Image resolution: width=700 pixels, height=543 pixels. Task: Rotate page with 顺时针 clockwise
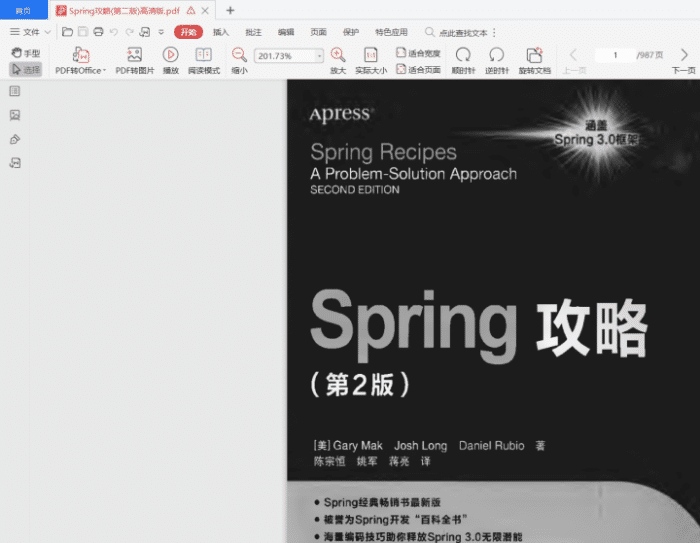pyautogui.click(x=463, y=60)
